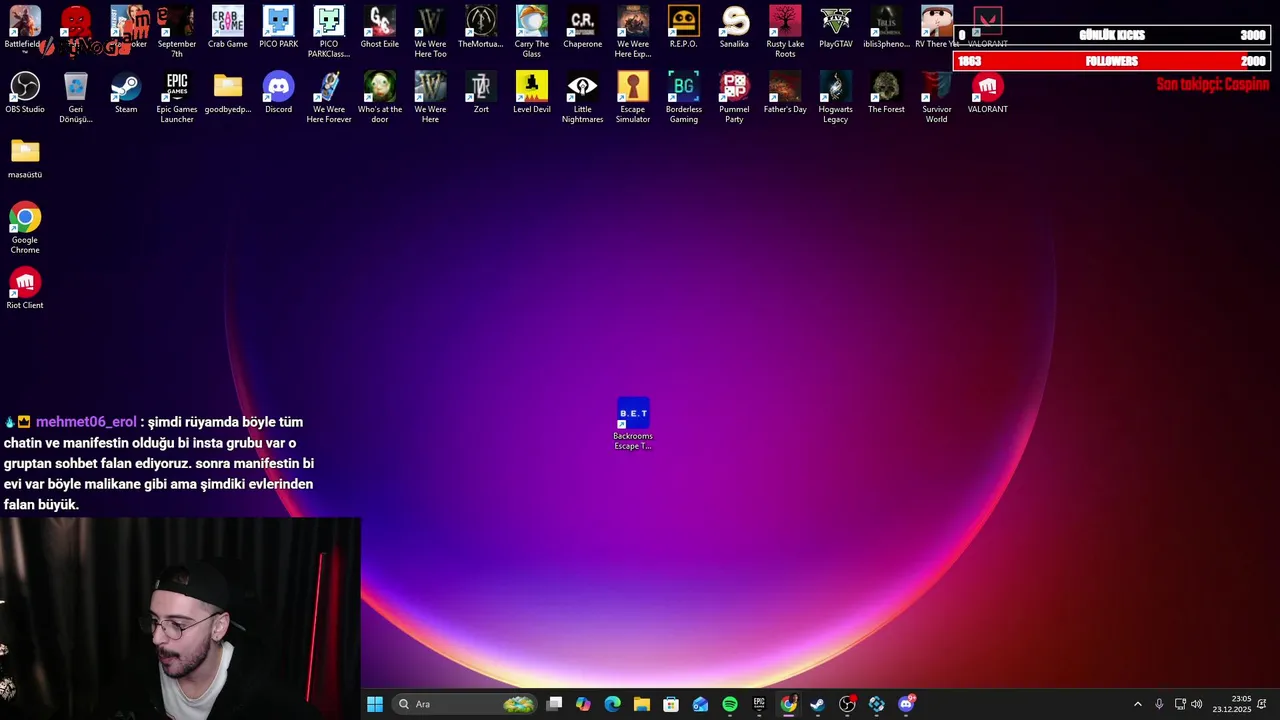Select the Steam desktop shortcut
This screenshot has height=720, width=1280.
pyautogui.click(x=126, y=93)
